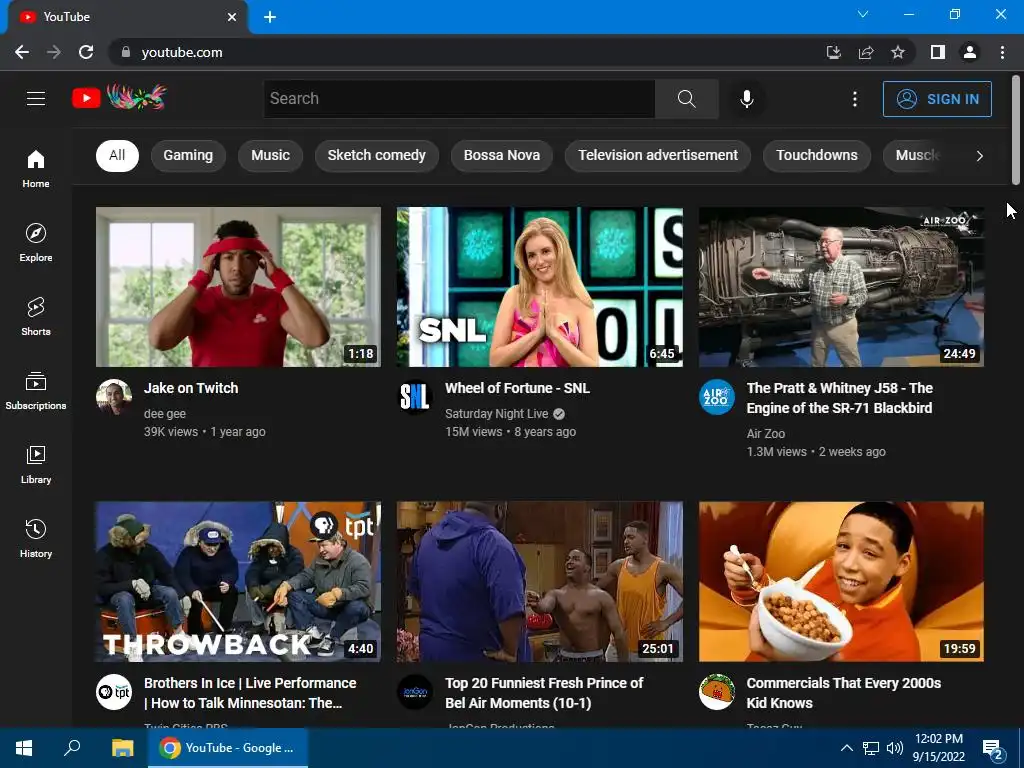Click the dee gee channel avatar

[x=114, y=396]
